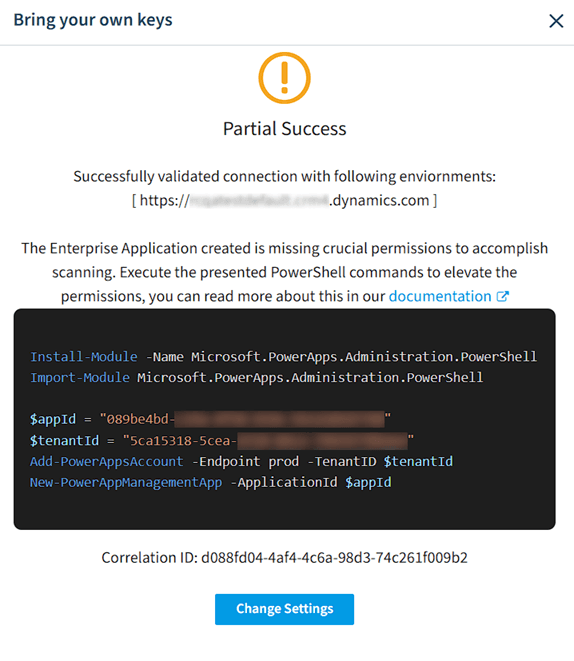Screen dimensions: 574x661
Task: Select the Add-PowerAppsAccount cmdlet name
Action: [107, 461]
